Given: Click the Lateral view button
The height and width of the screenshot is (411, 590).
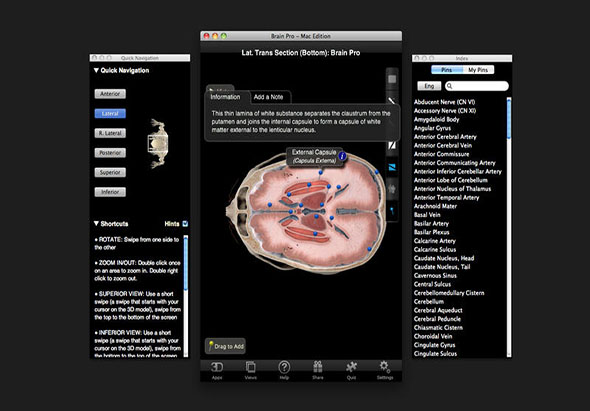Looking at the screenshot, I should coord(110,113).
